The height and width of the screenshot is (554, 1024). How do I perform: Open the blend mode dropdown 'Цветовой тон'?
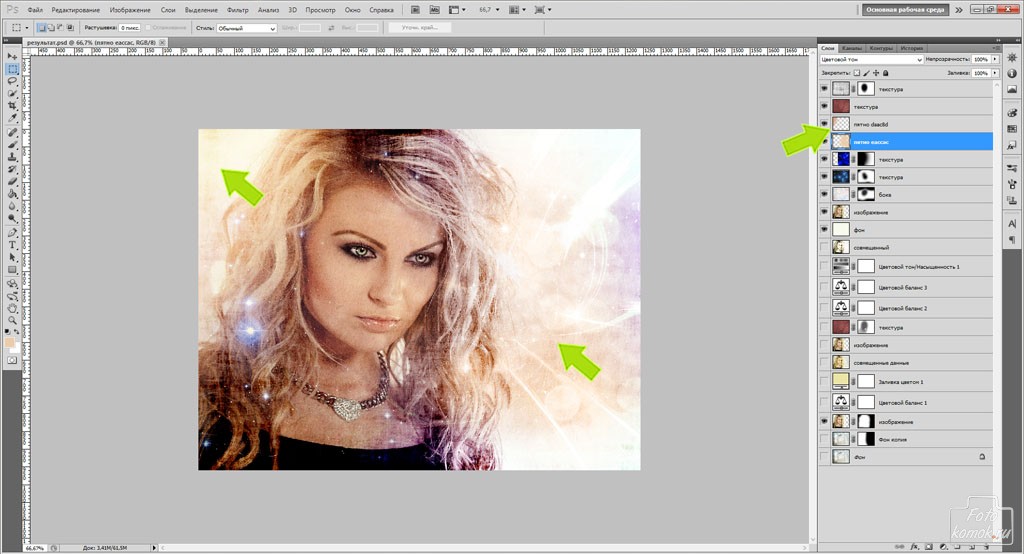click(x=870, y=60)
